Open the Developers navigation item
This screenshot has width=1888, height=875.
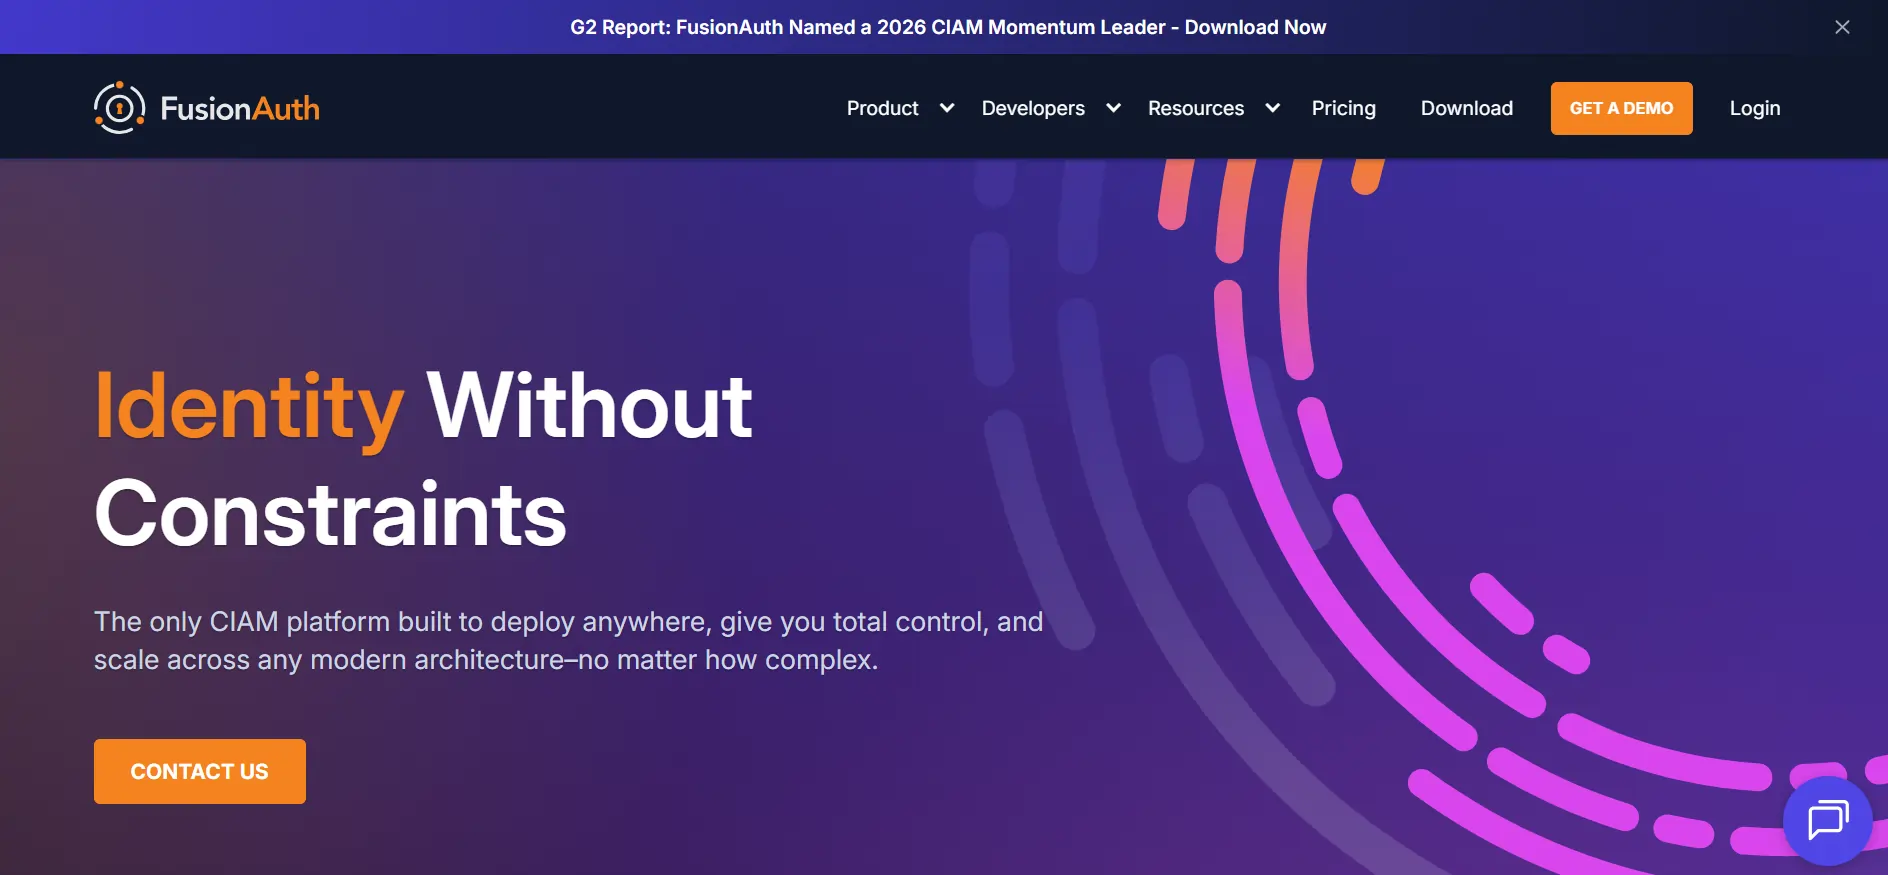coord(1033,108)
